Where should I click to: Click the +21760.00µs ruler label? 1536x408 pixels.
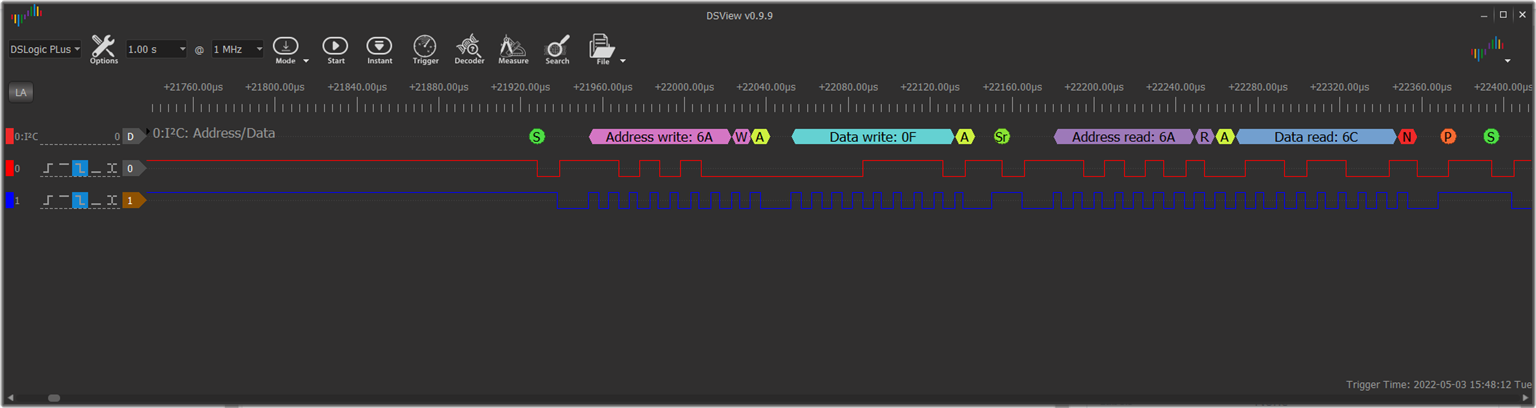(193, 87)
